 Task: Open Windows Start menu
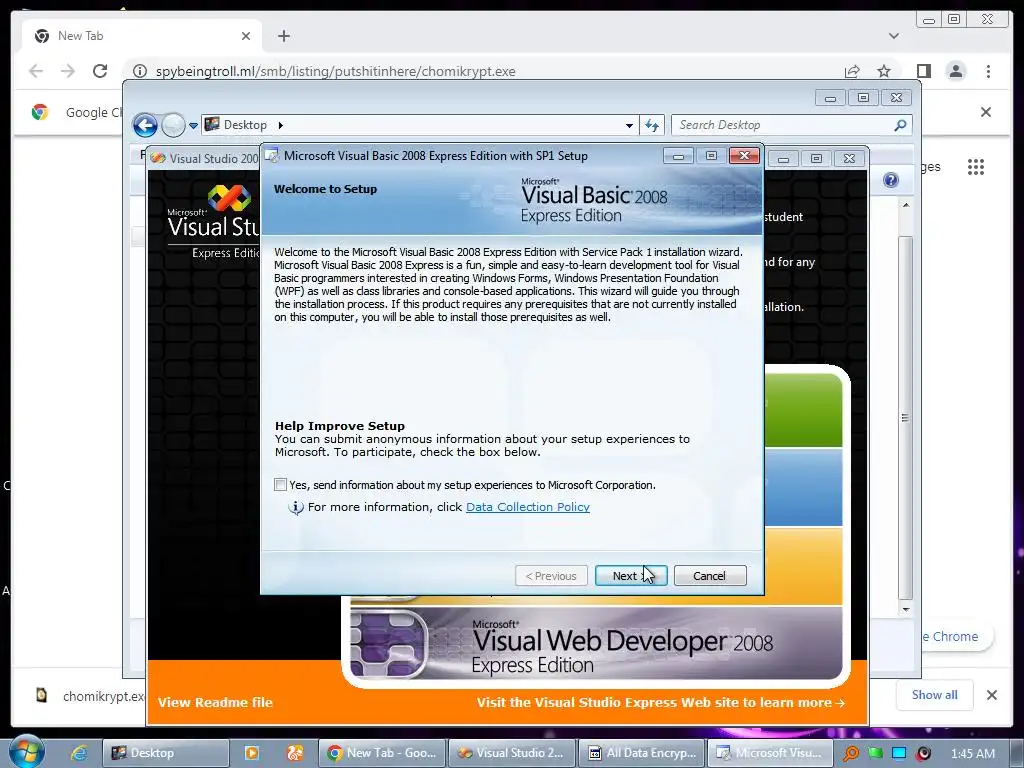click(26, 752)
